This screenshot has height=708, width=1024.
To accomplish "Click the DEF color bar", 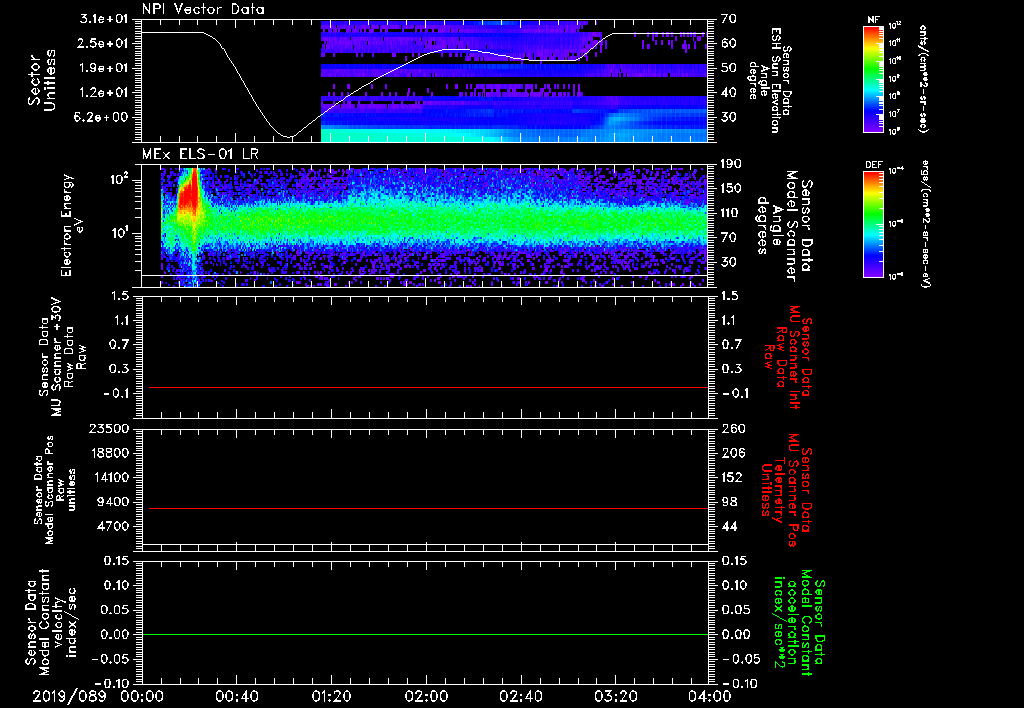I will coord(874,224).
